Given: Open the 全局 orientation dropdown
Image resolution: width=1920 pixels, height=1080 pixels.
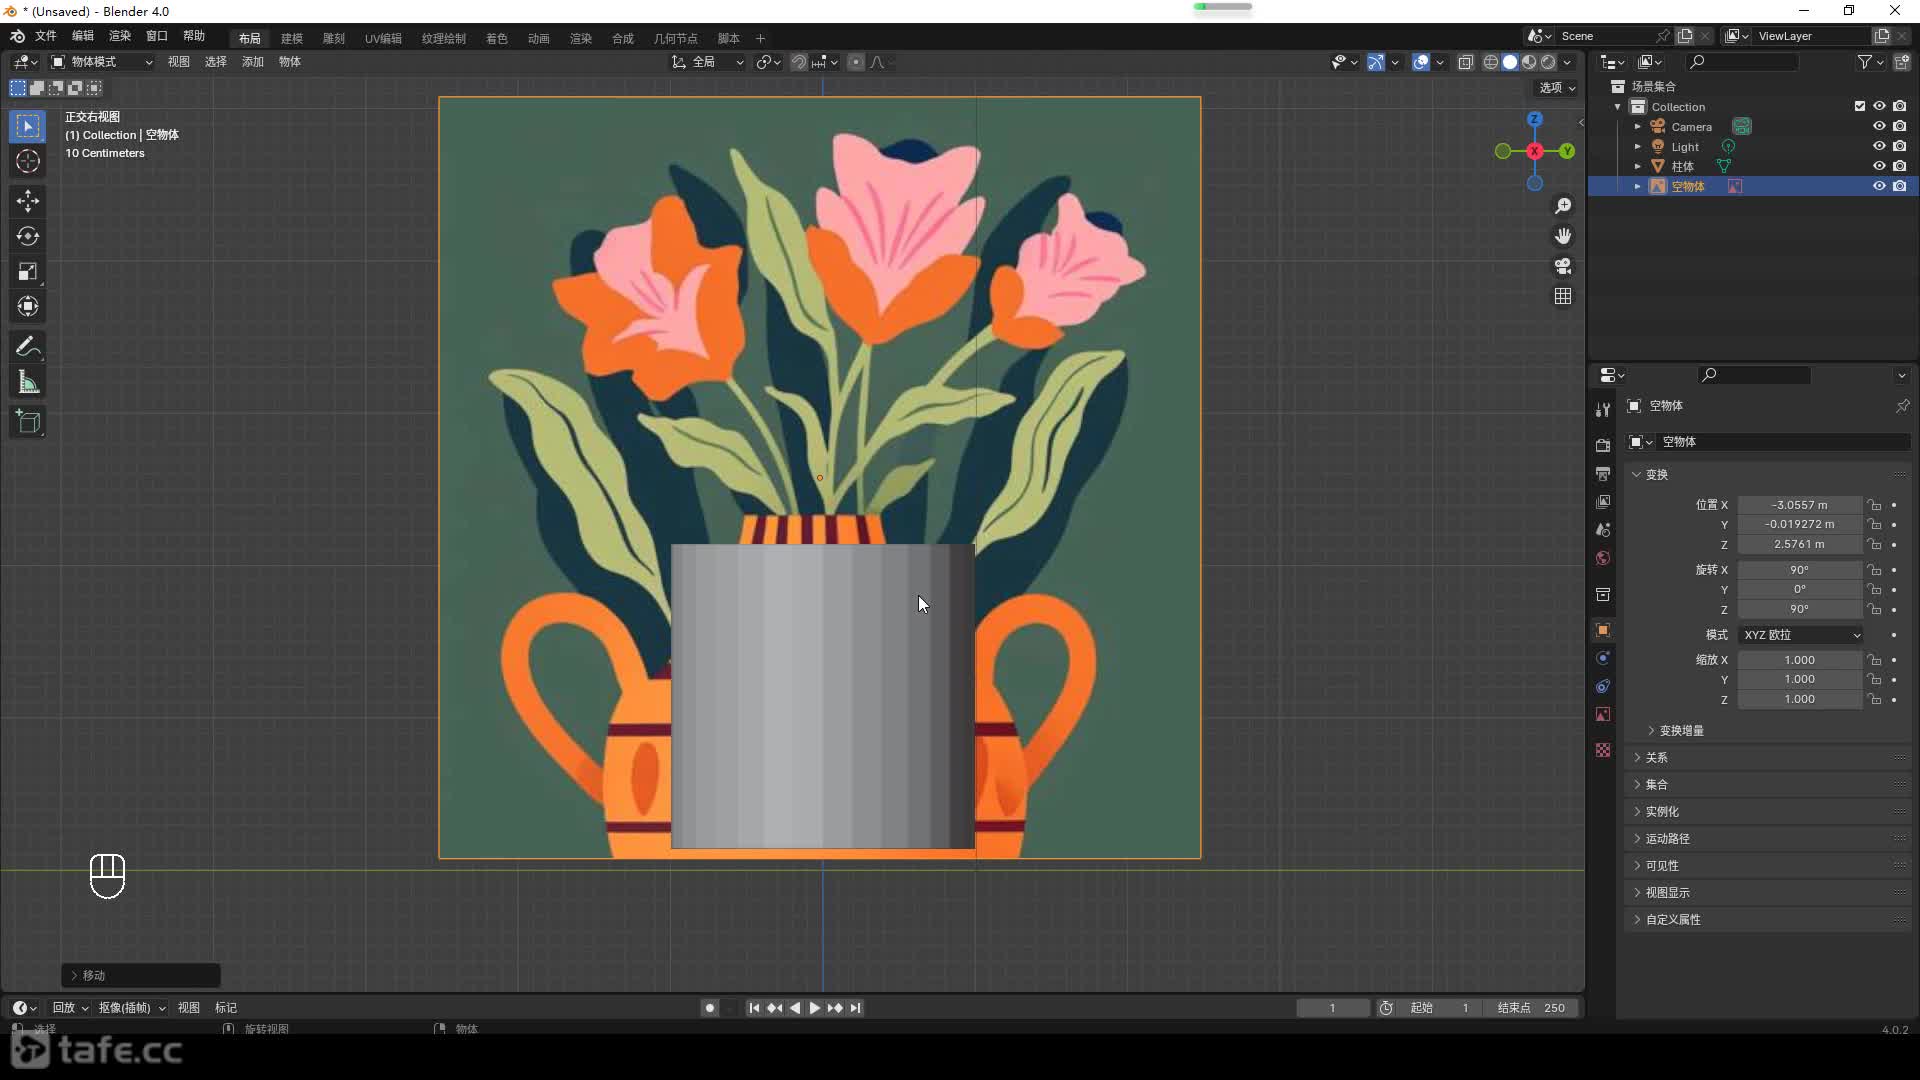Looking at the screenshot, I should [x=708, y=62].
